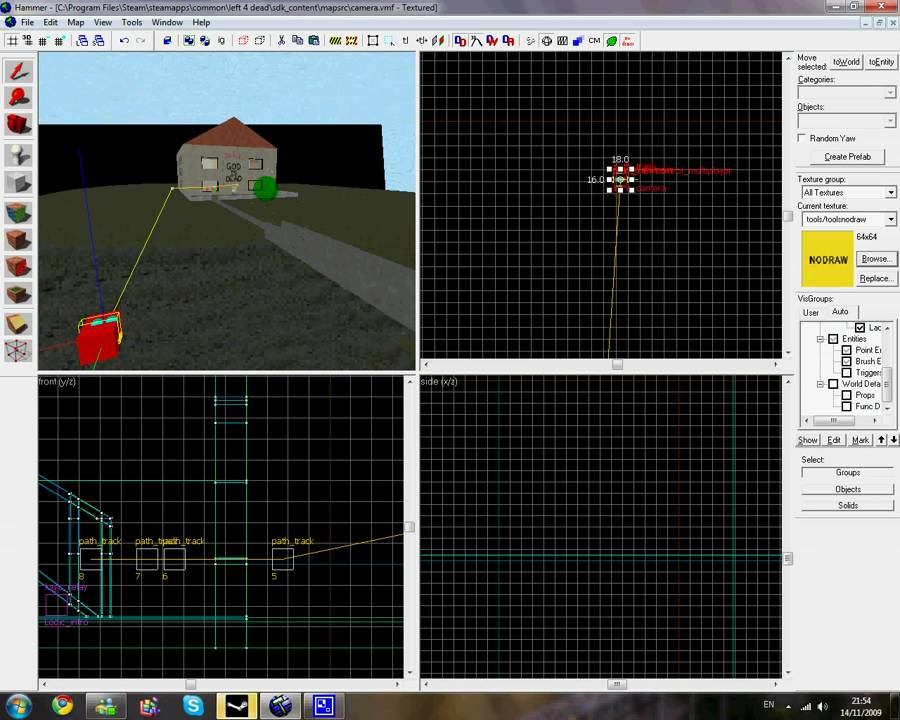Open the Window menu
Screen dimensions: 900x720
tap(167, 22)
